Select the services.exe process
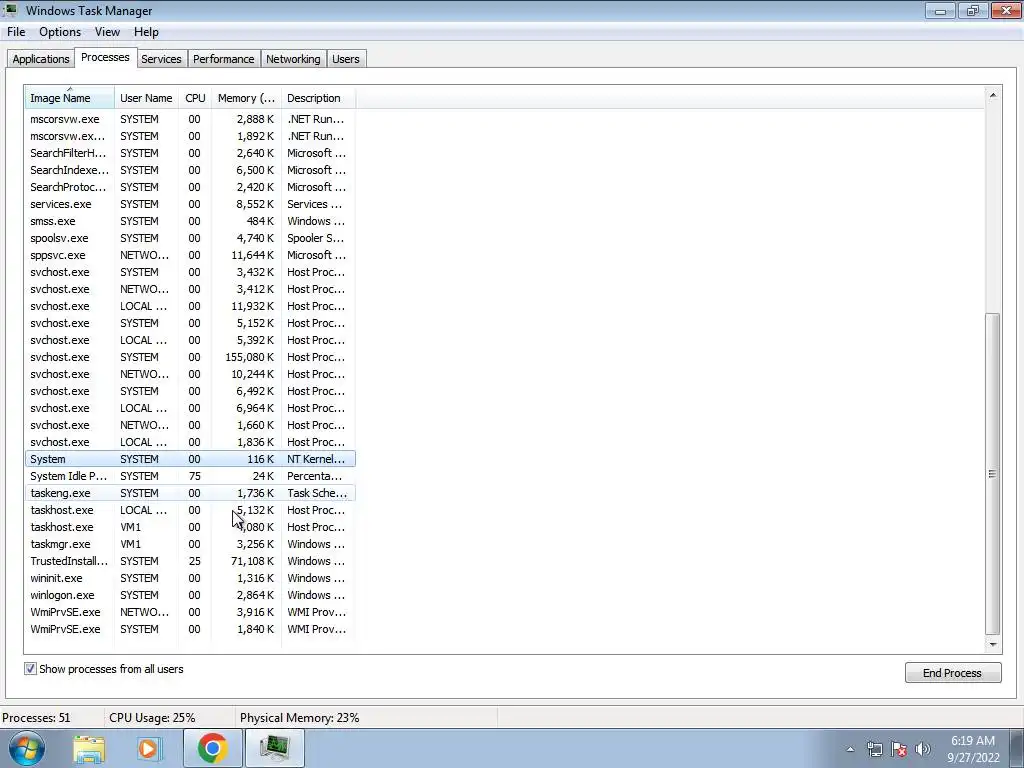The width and height of the screenshot is (1024, 768). pos(190,204)
